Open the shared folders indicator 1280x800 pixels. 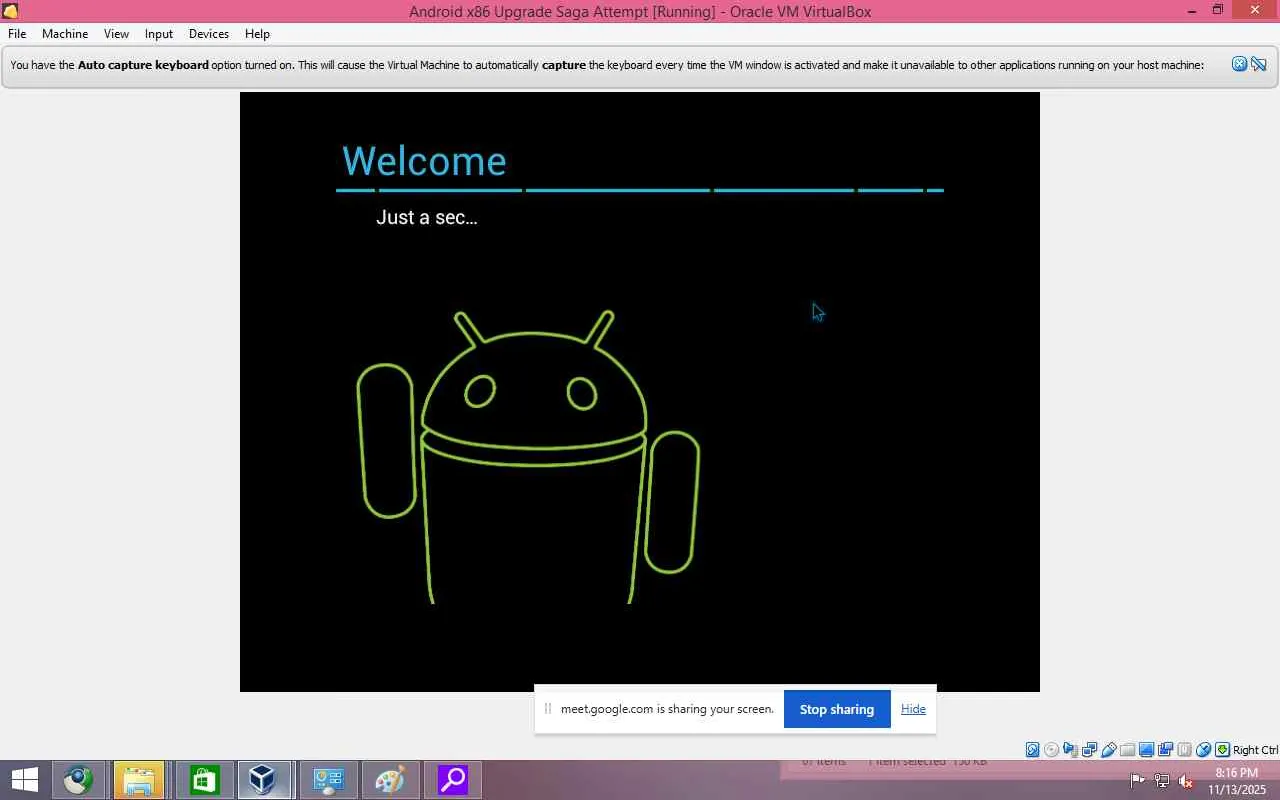pyautogui.click(x=1127, y=750)
